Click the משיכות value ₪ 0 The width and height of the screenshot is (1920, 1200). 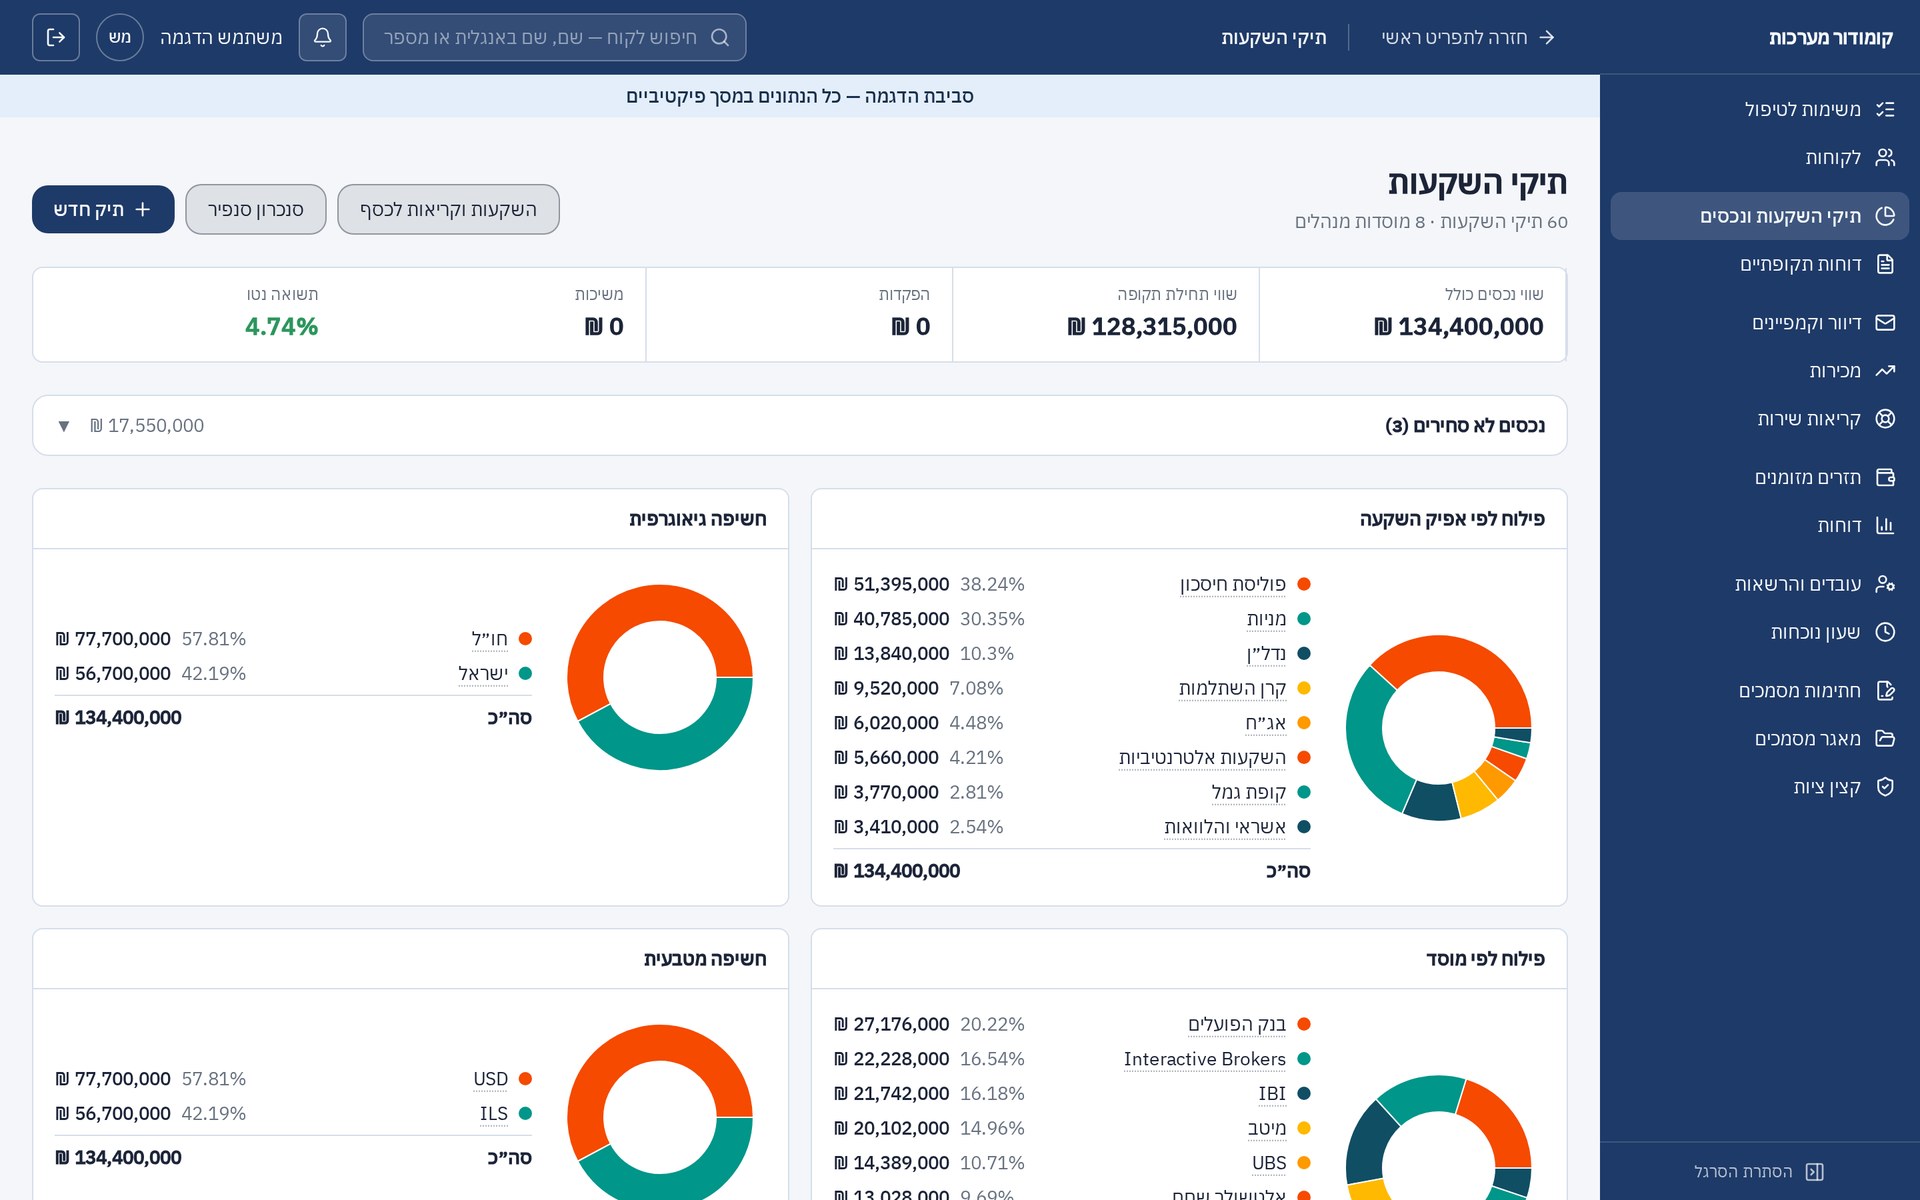(x=604, y=327)
